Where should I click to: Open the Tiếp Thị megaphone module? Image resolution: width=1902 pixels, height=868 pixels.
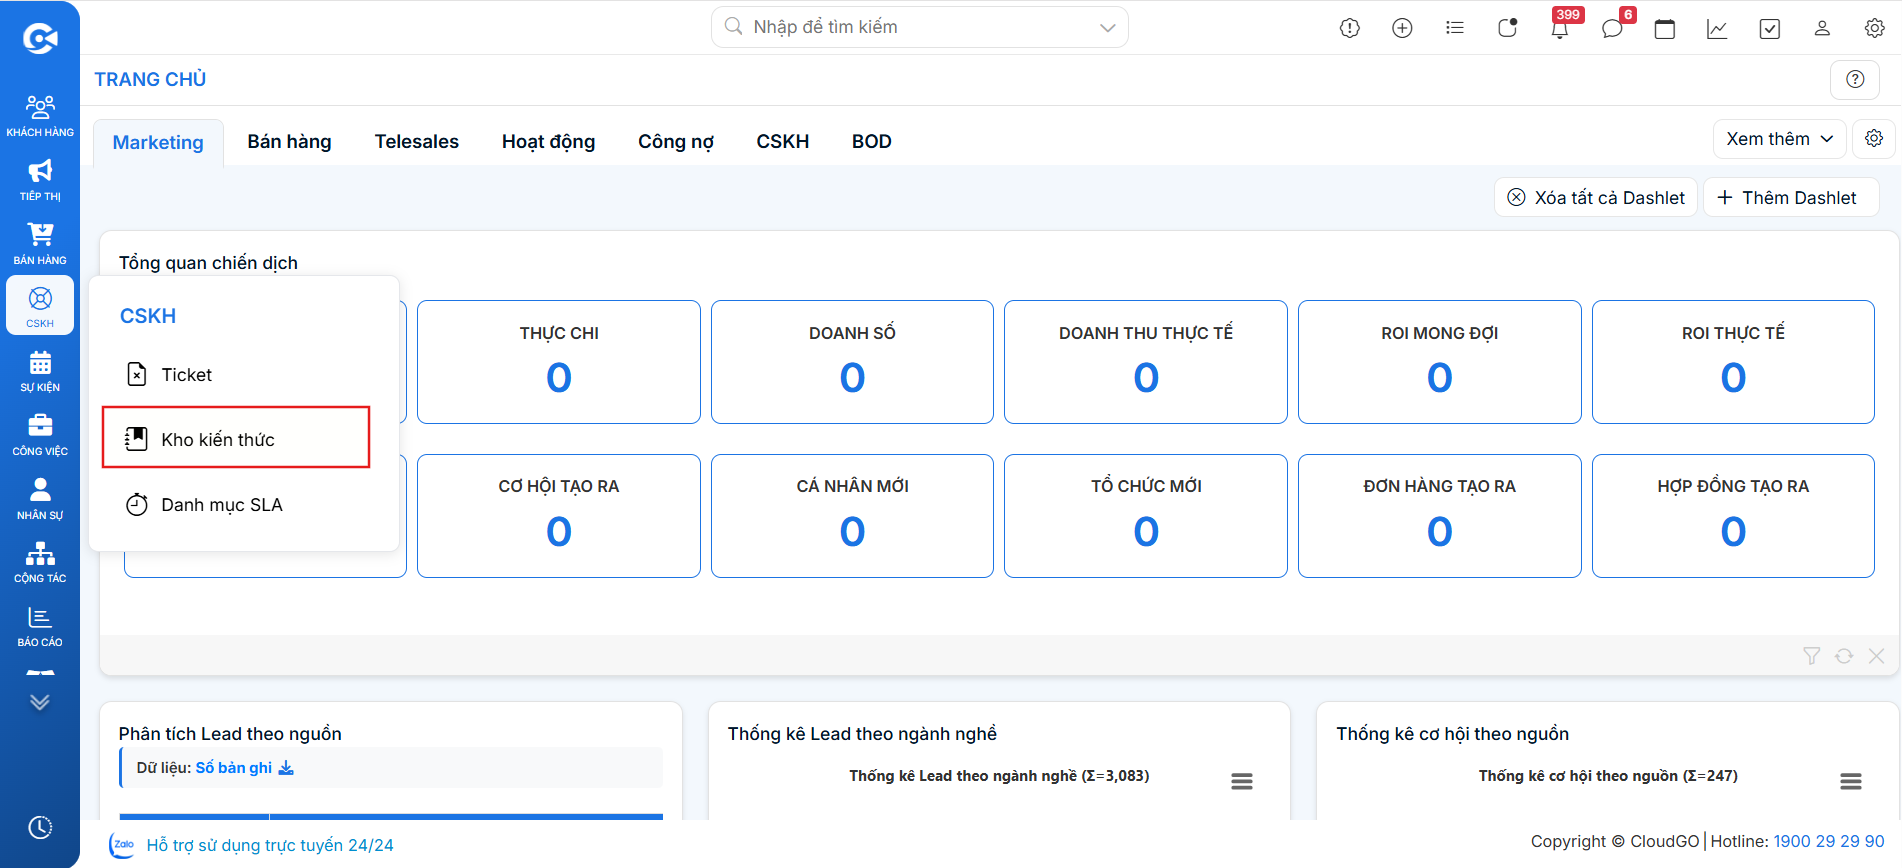point(40,180)
